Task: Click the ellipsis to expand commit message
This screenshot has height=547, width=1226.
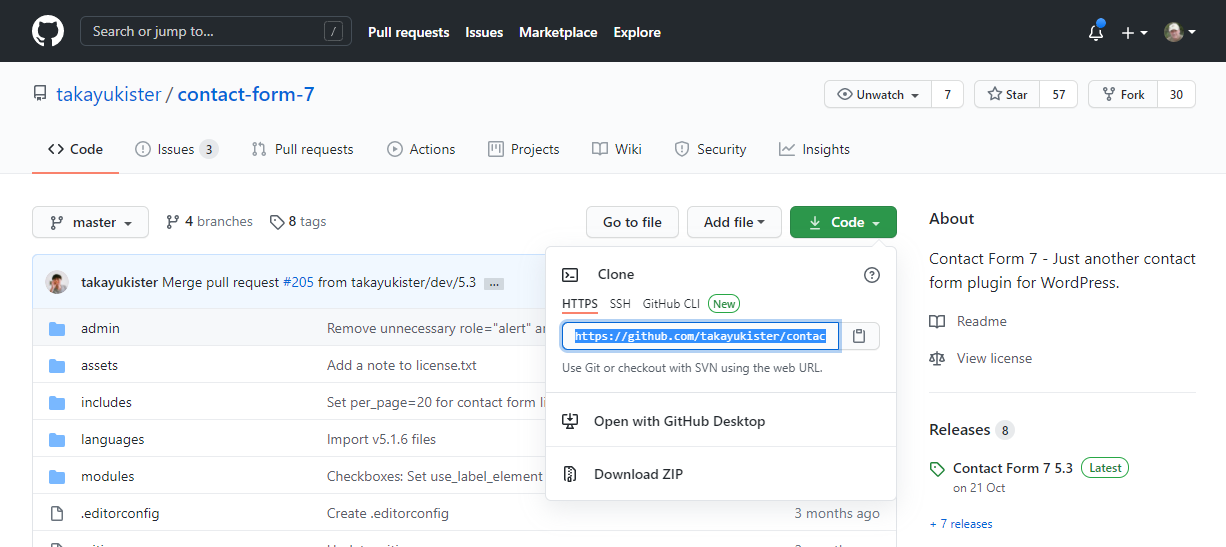Action: pyautogui.click(x=493, y=283)
